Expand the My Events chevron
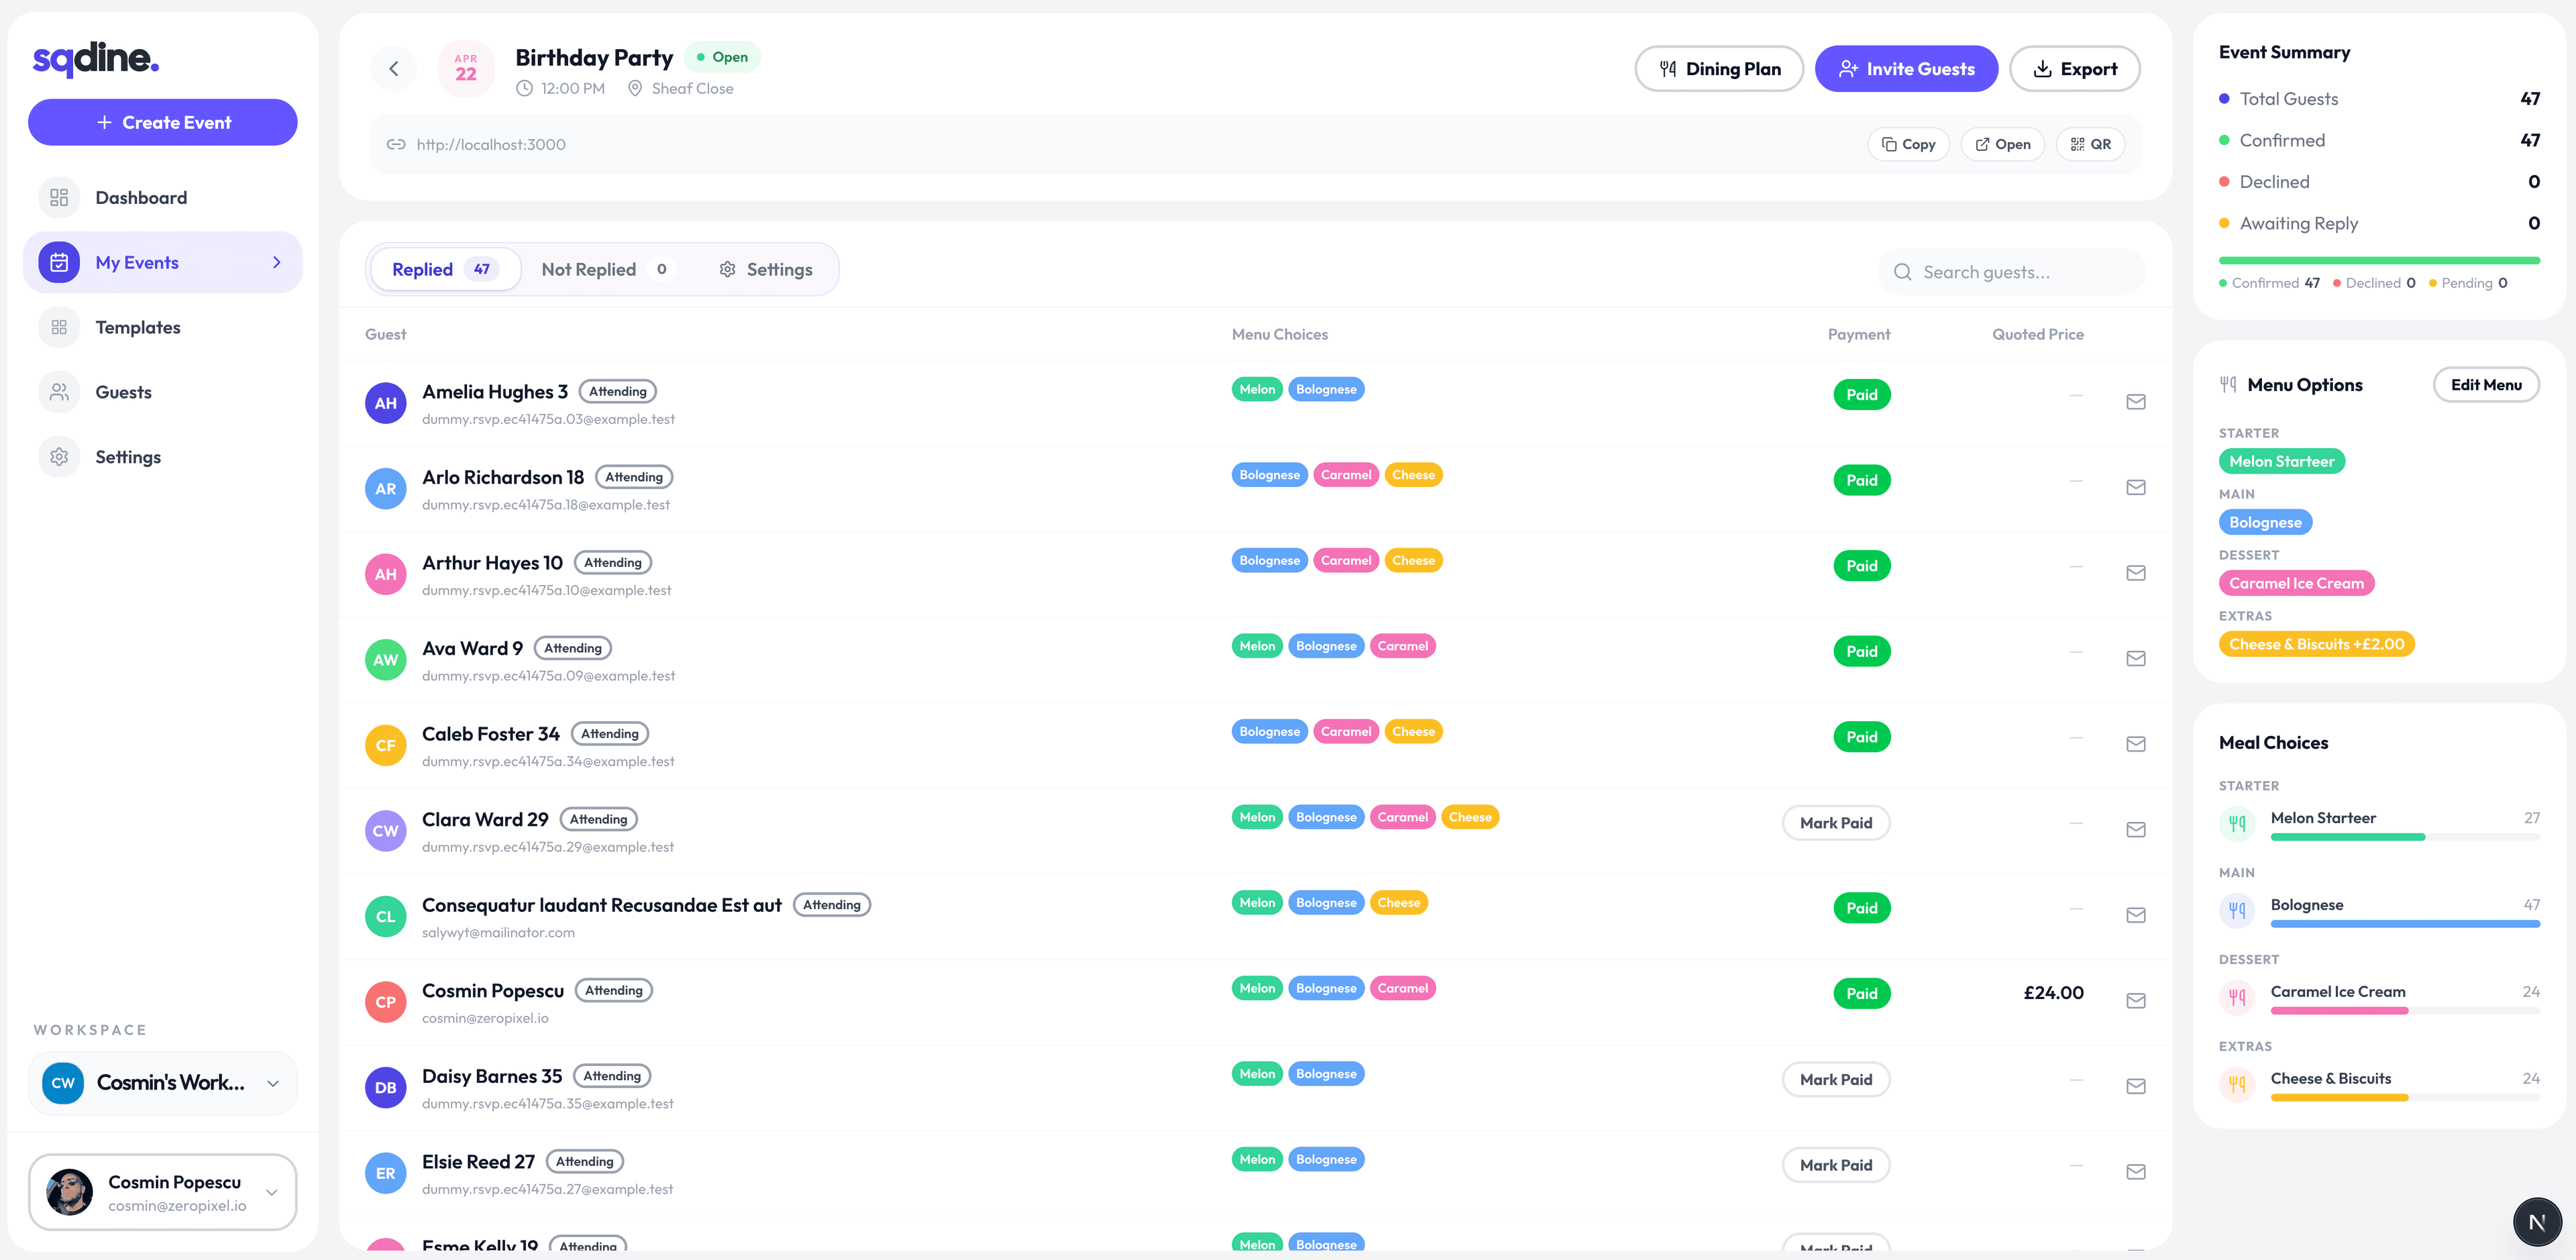The image size is (2576, 1260). click(x=277, y=263)
